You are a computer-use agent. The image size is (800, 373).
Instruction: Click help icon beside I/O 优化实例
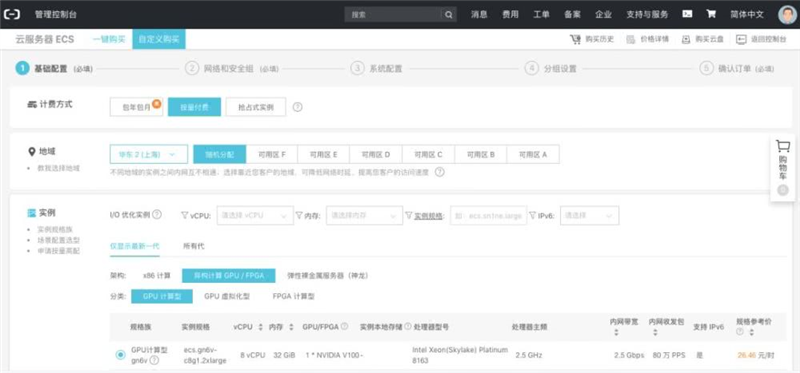(157, 214)
